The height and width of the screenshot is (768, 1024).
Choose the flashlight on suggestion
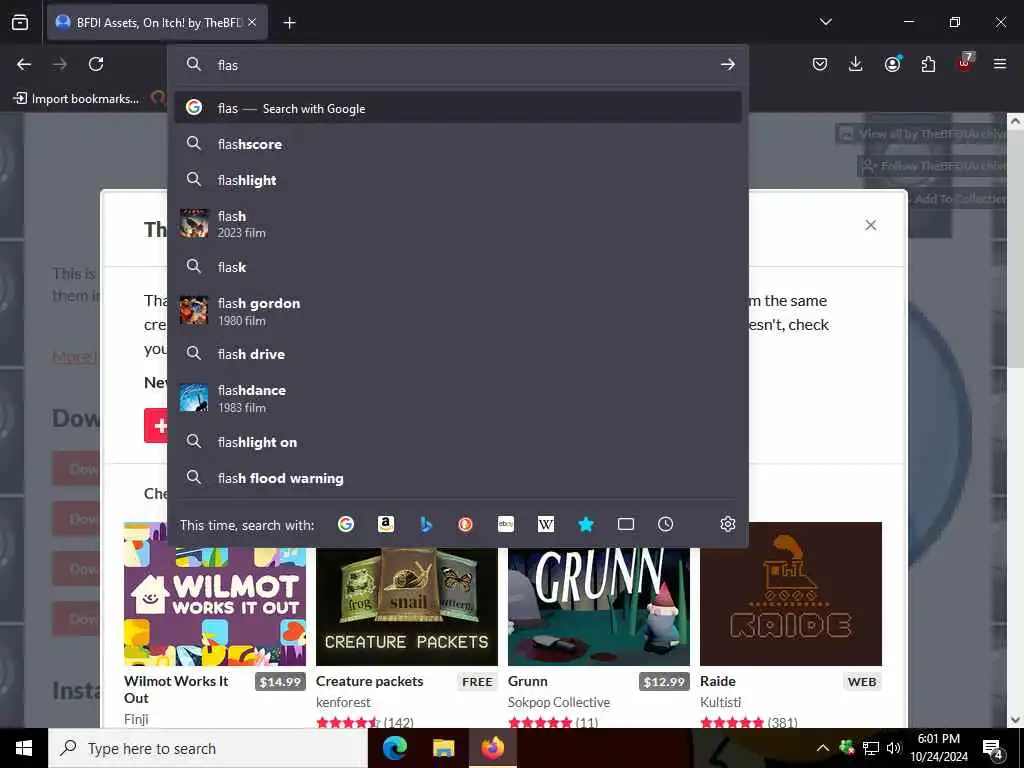[458, 442]
